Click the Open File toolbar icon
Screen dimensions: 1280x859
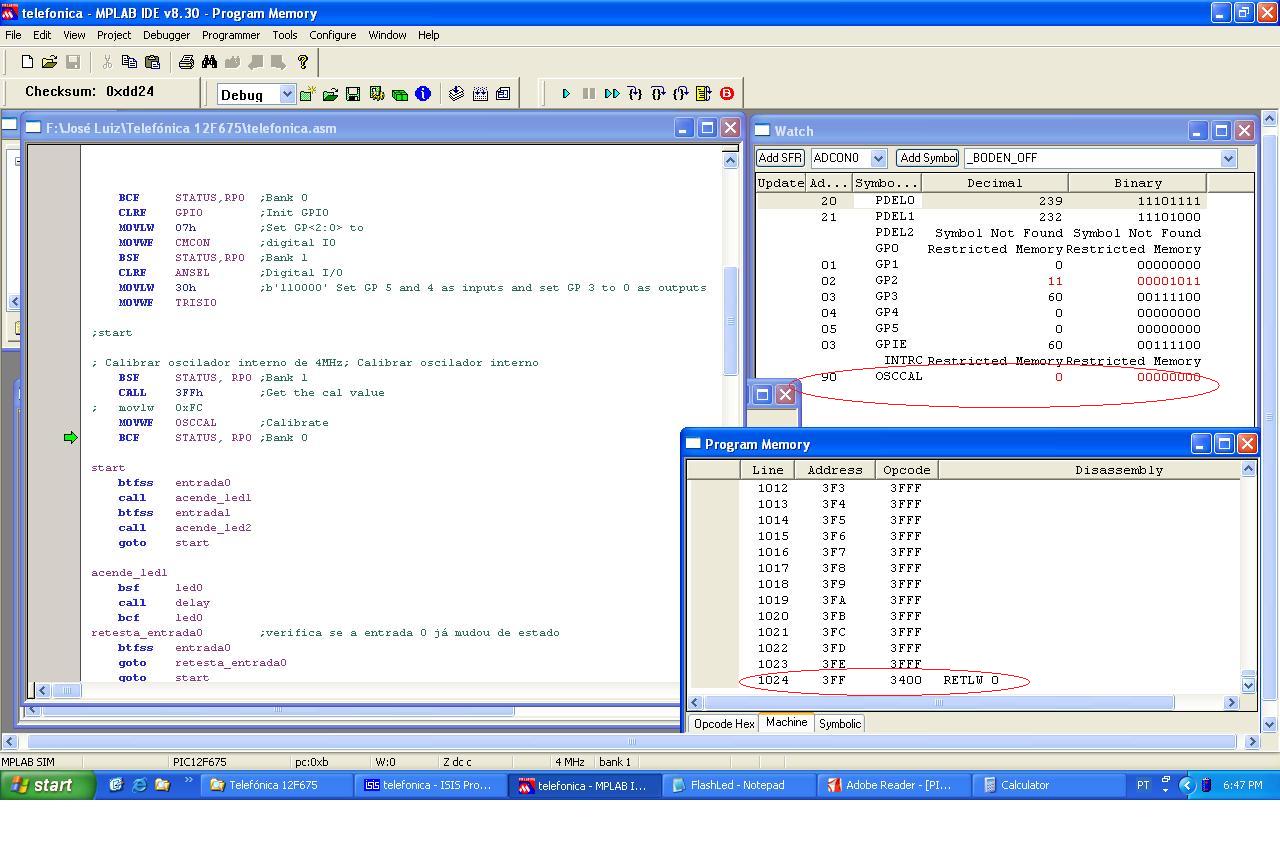(49, 62)
